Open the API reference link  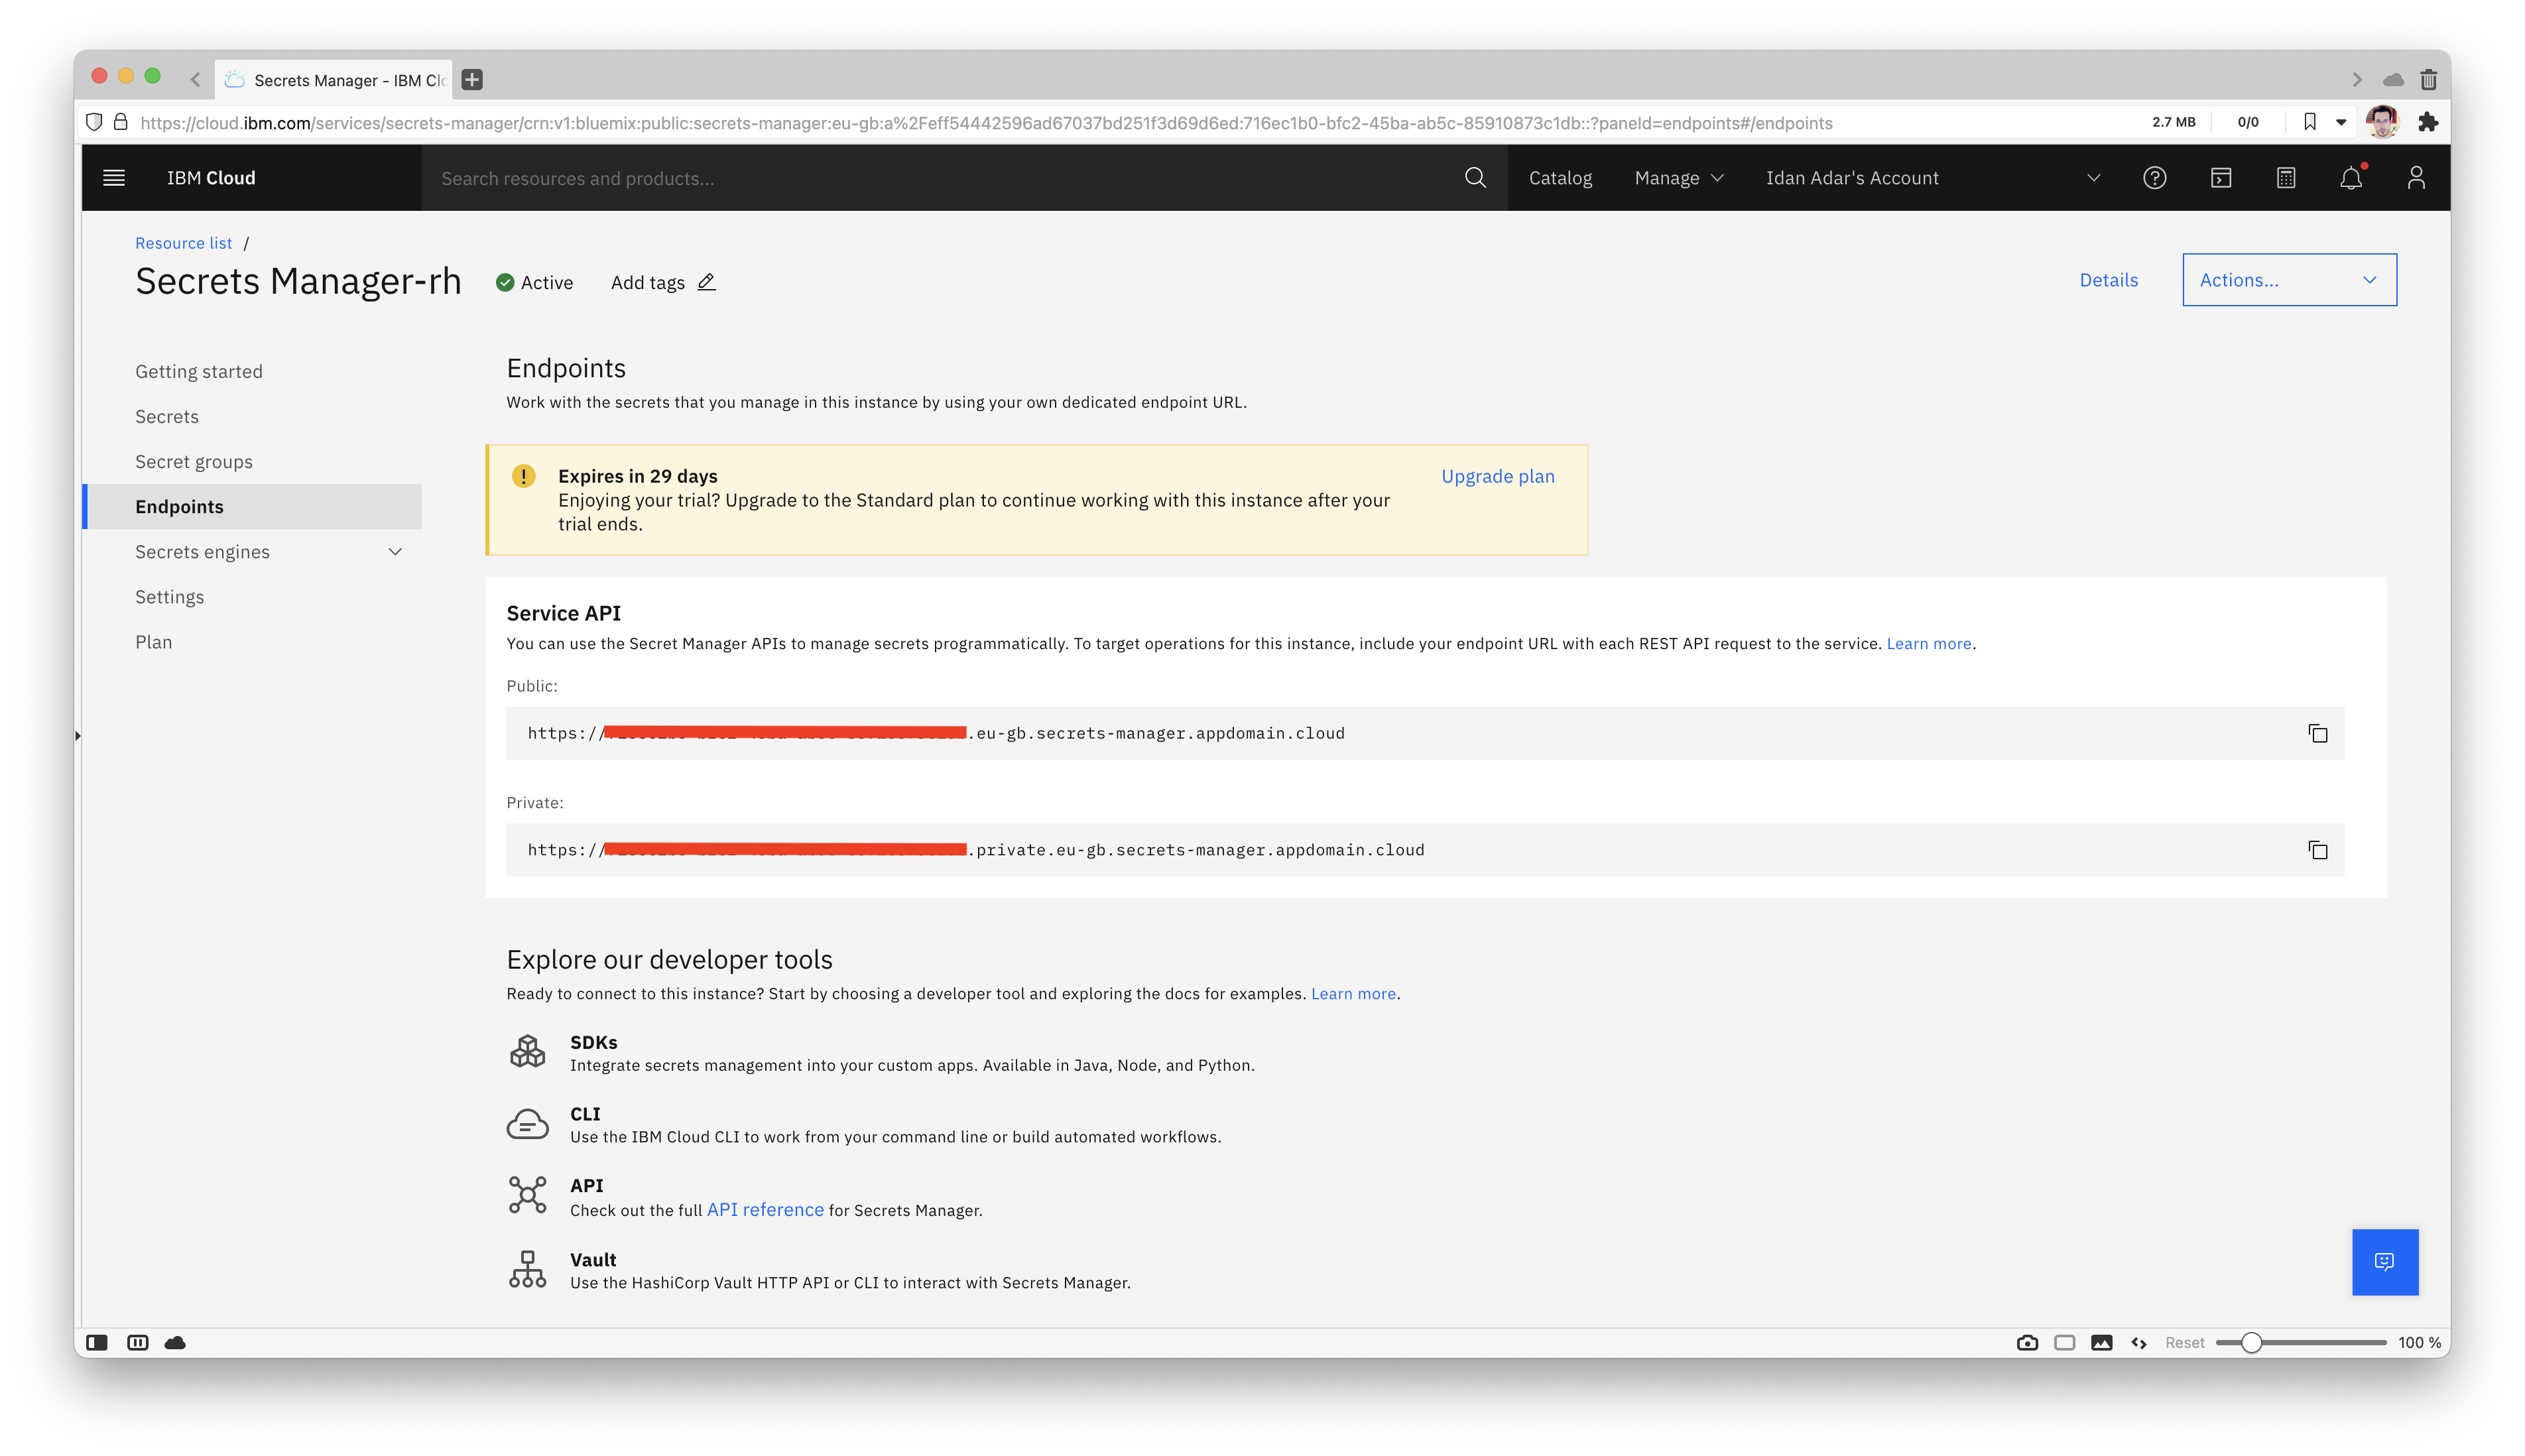(x=765, y=1209)
